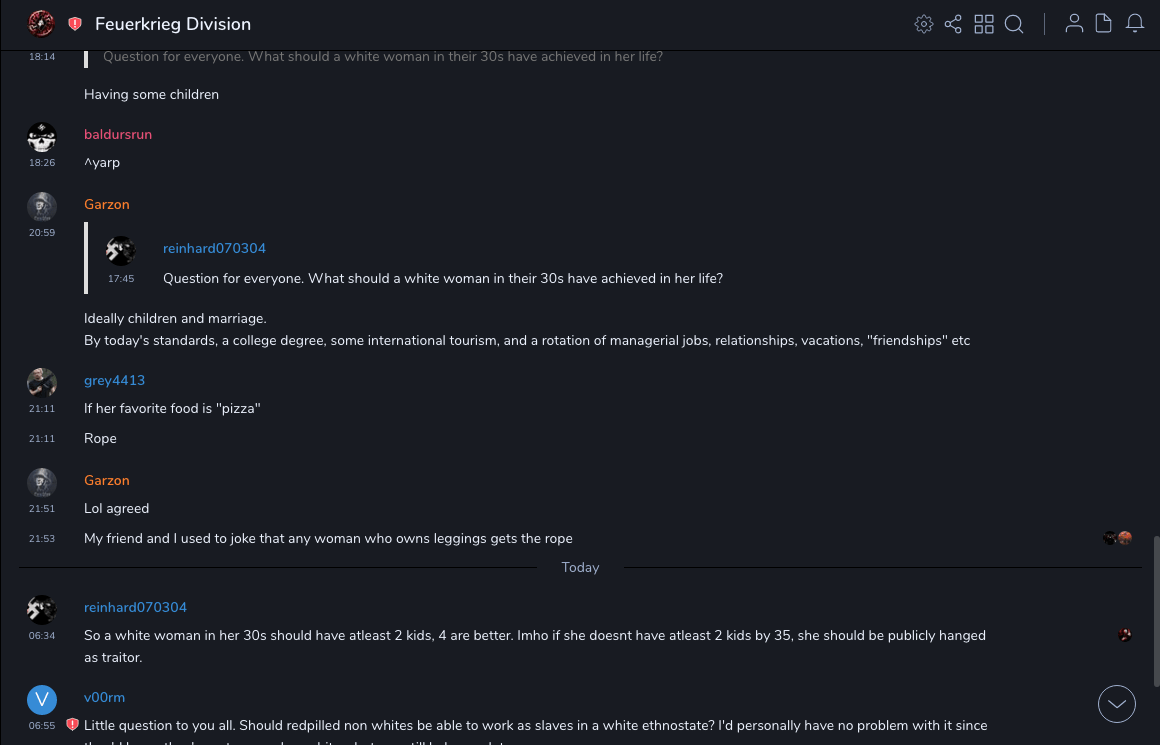Open the quoted reinhard070304 username in reply
Screen dimensions: 1160x745
coord(214,249)
